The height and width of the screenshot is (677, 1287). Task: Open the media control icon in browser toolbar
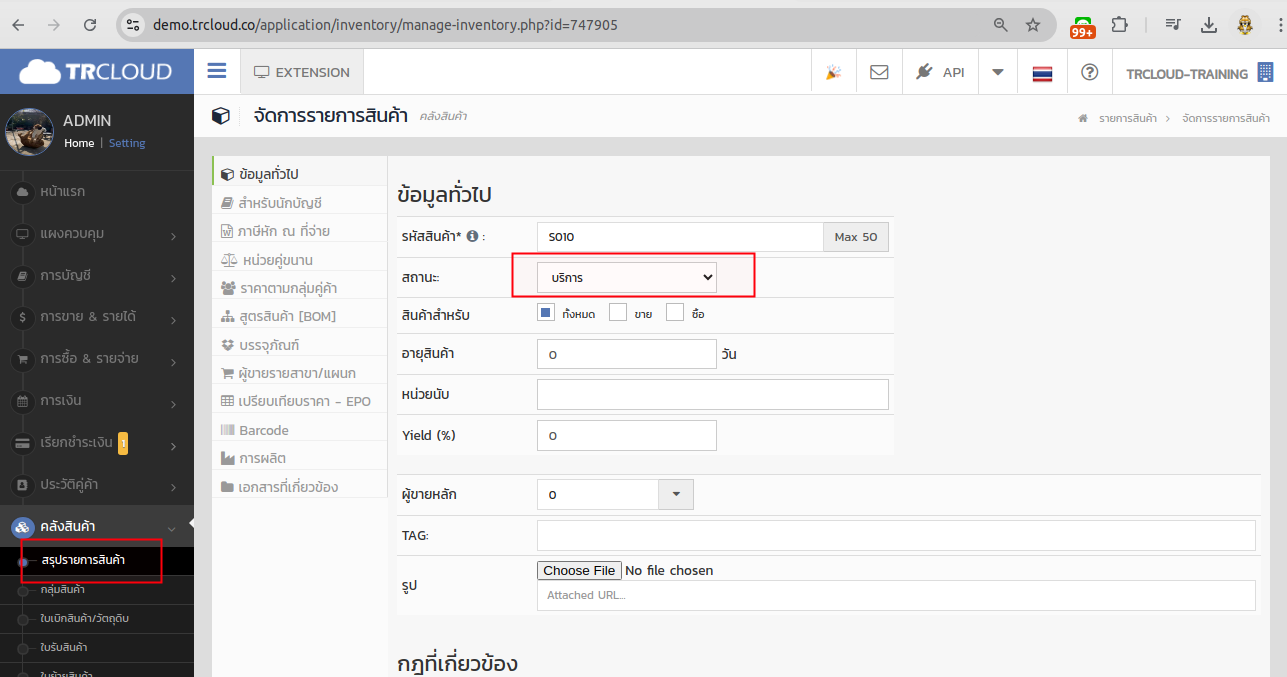tap(1174, 25)
